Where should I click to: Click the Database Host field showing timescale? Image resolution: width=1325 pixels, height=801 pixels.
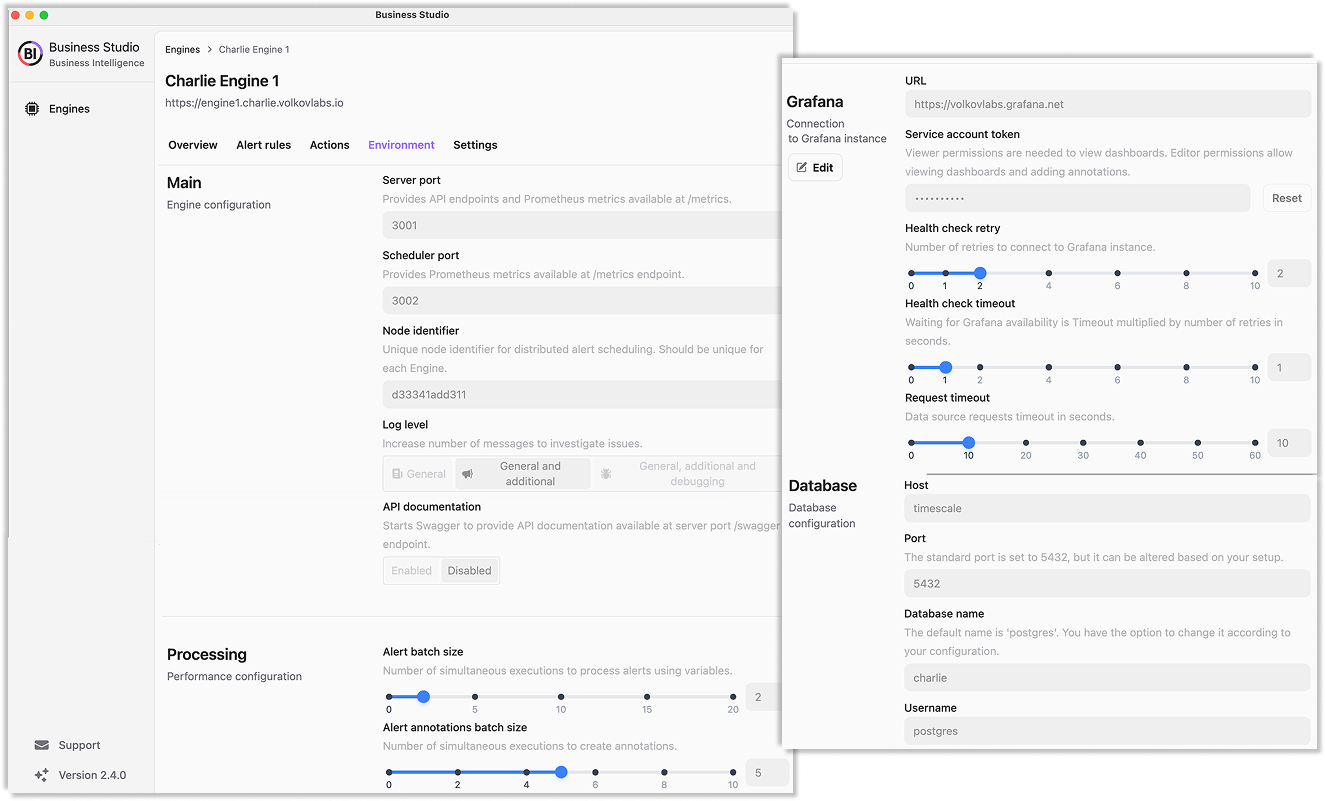[1107, 508]
